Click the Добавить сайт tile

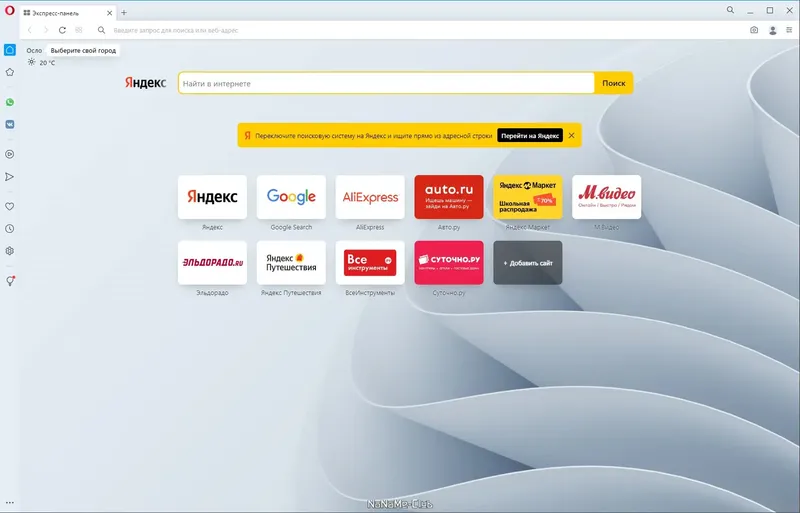pyautogui.click(x=528, y=263)
